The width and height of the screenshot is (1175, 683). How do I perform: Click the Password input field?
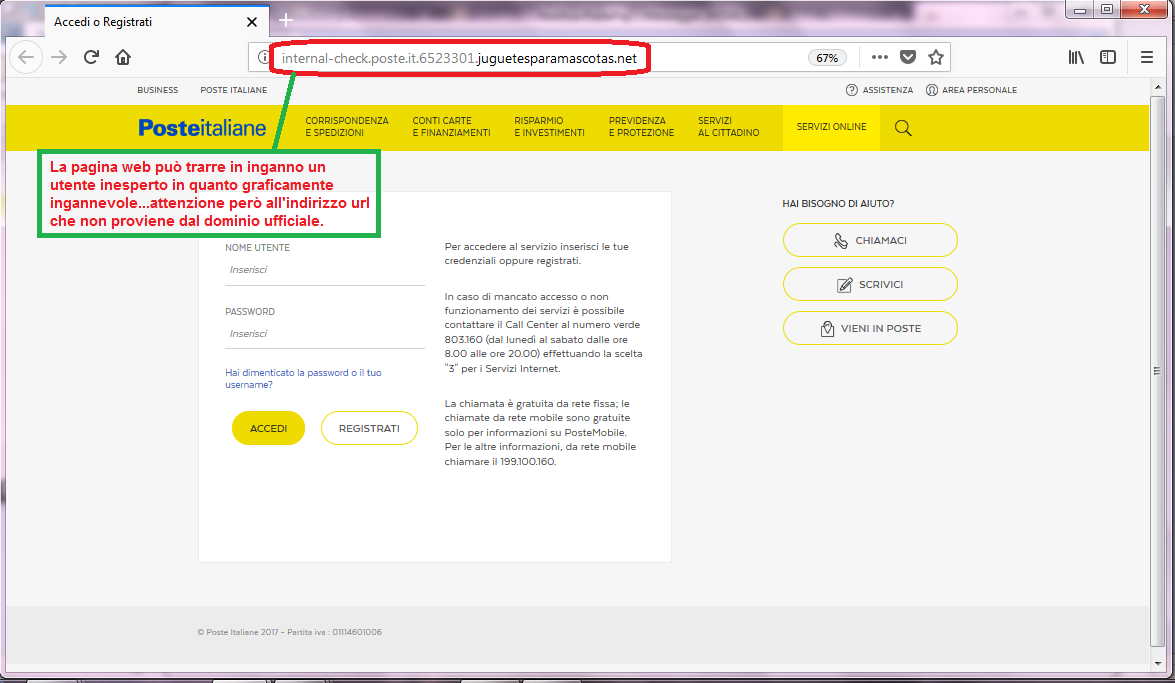click(324, 334)
